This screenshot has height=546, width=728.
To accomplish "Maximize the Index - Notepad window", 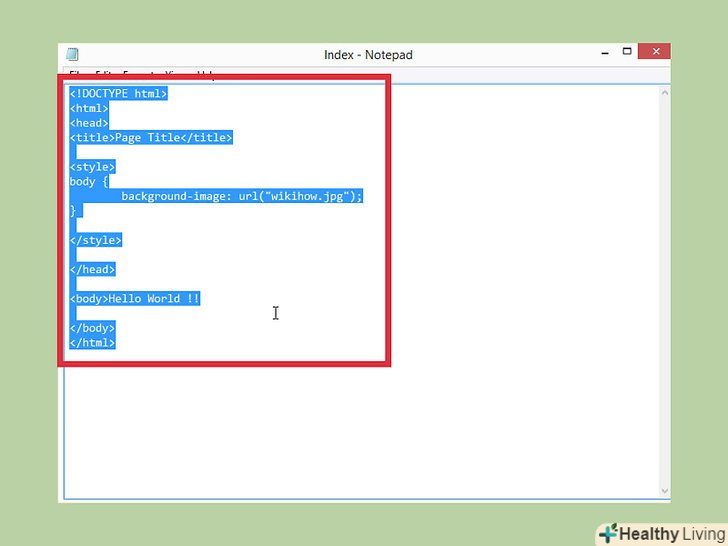I will (x=627, y=52).
